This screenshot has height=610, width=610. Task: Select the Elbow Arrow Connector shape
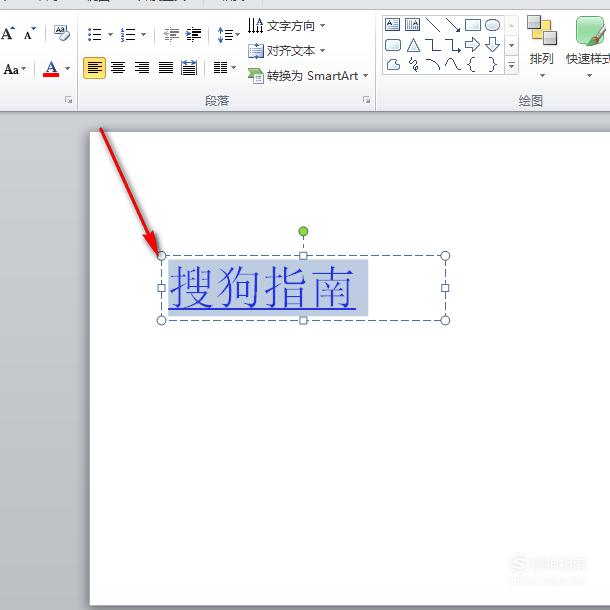click(452, 45)
